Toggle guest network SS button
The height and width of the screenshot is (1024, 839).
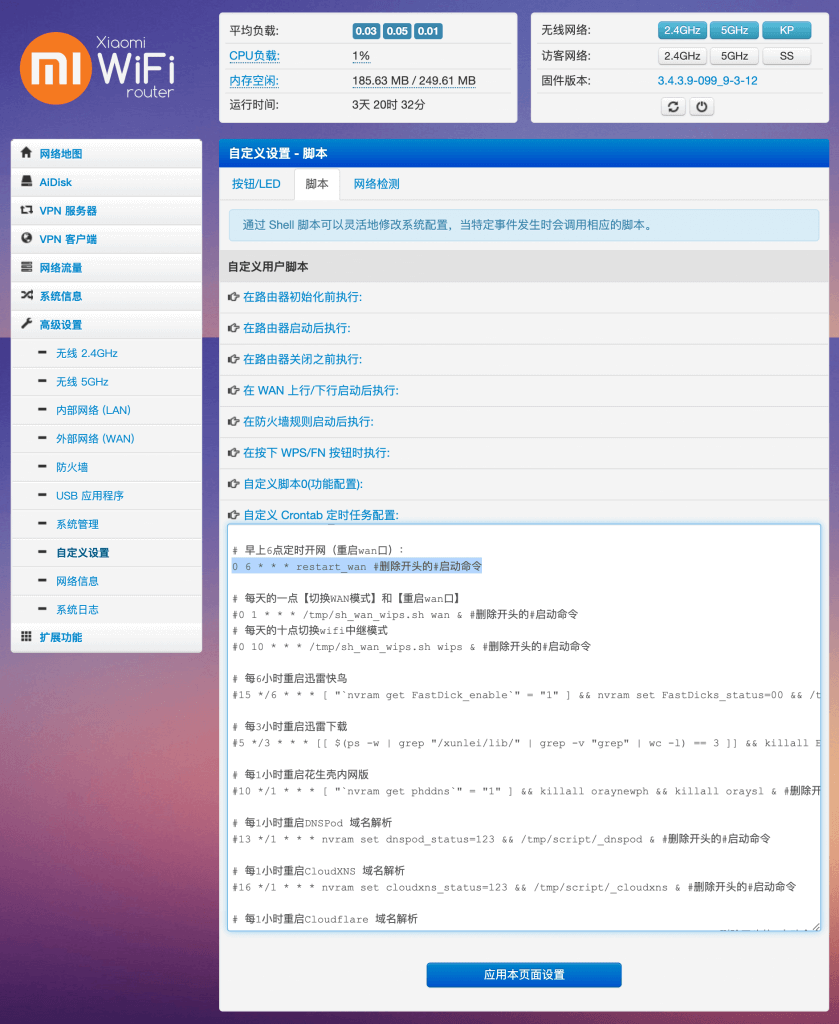pyautogui.click(x=786, y=56)
